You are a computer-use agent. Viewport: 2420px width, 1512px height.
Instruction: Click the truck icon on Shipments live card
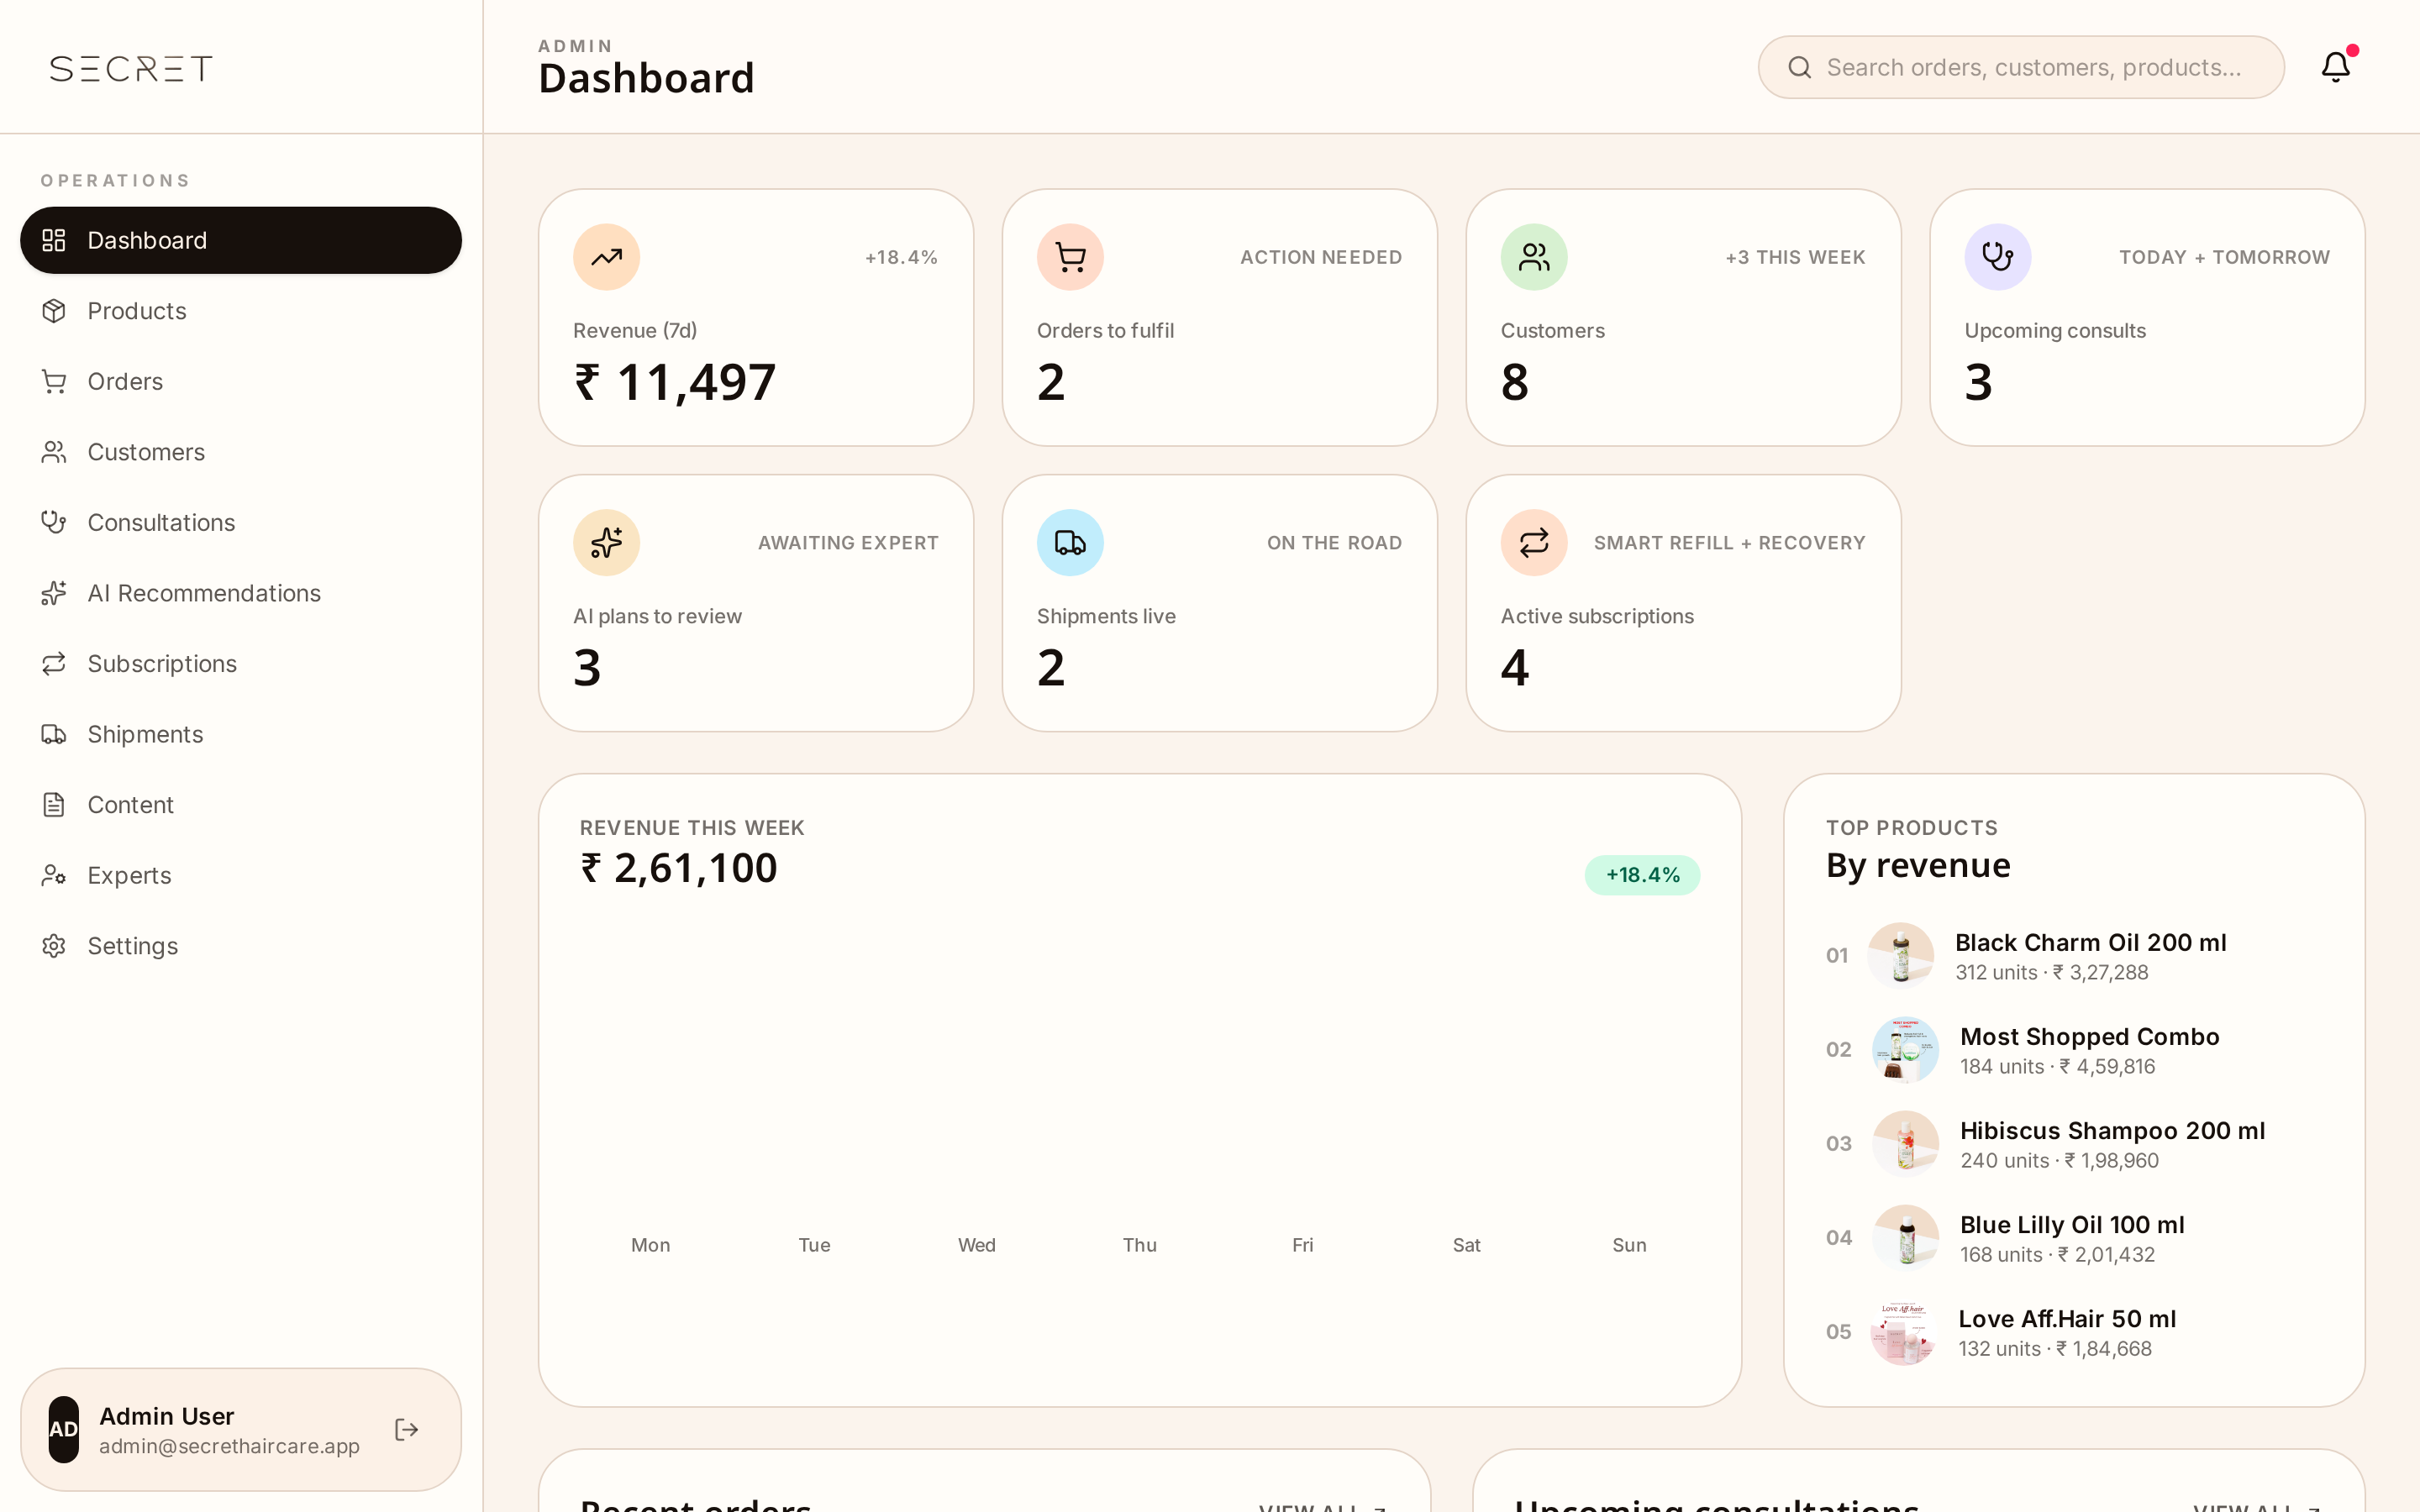(x=1070, y=543)
